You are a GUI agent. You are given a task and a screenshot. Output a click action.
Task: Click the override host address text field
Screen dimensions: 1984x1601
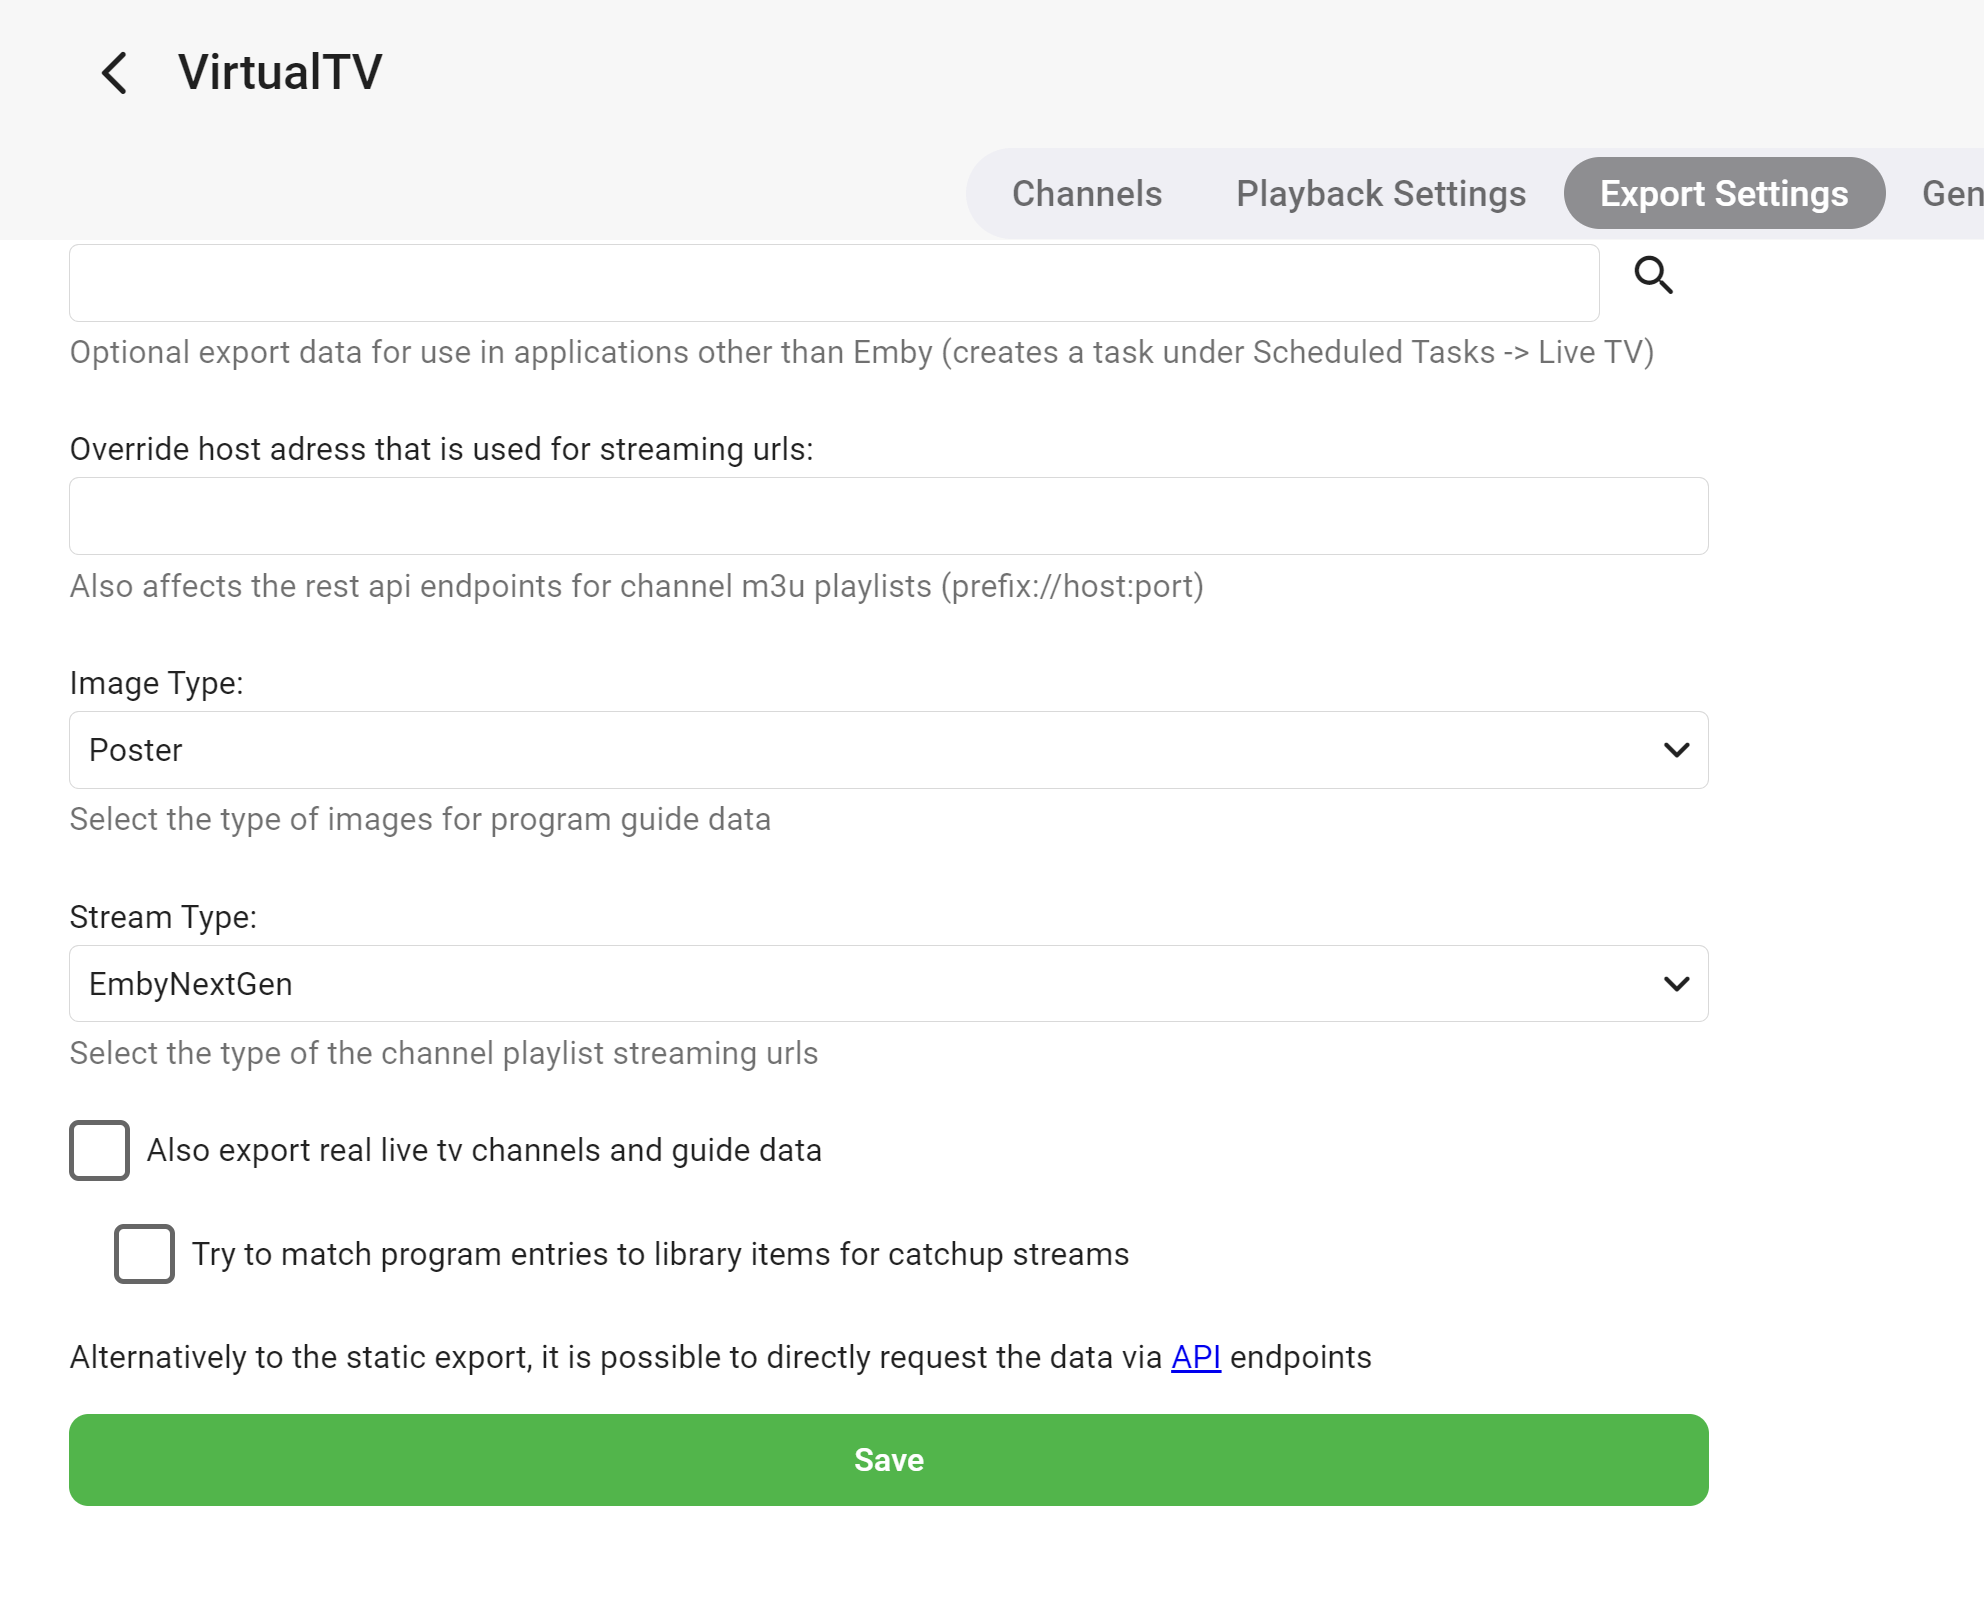click(888, 516)
